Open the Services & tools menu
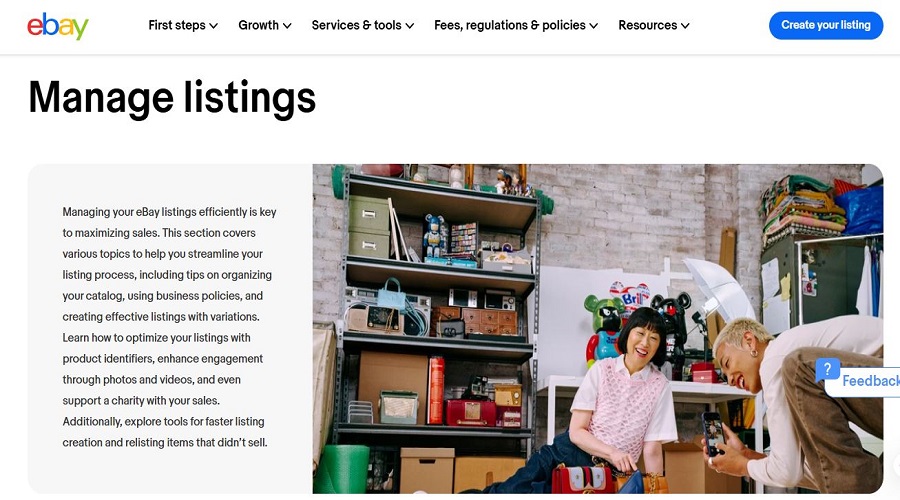Image resolution: width=900 pixels, height=500 pixels. [x=363, y=25]
